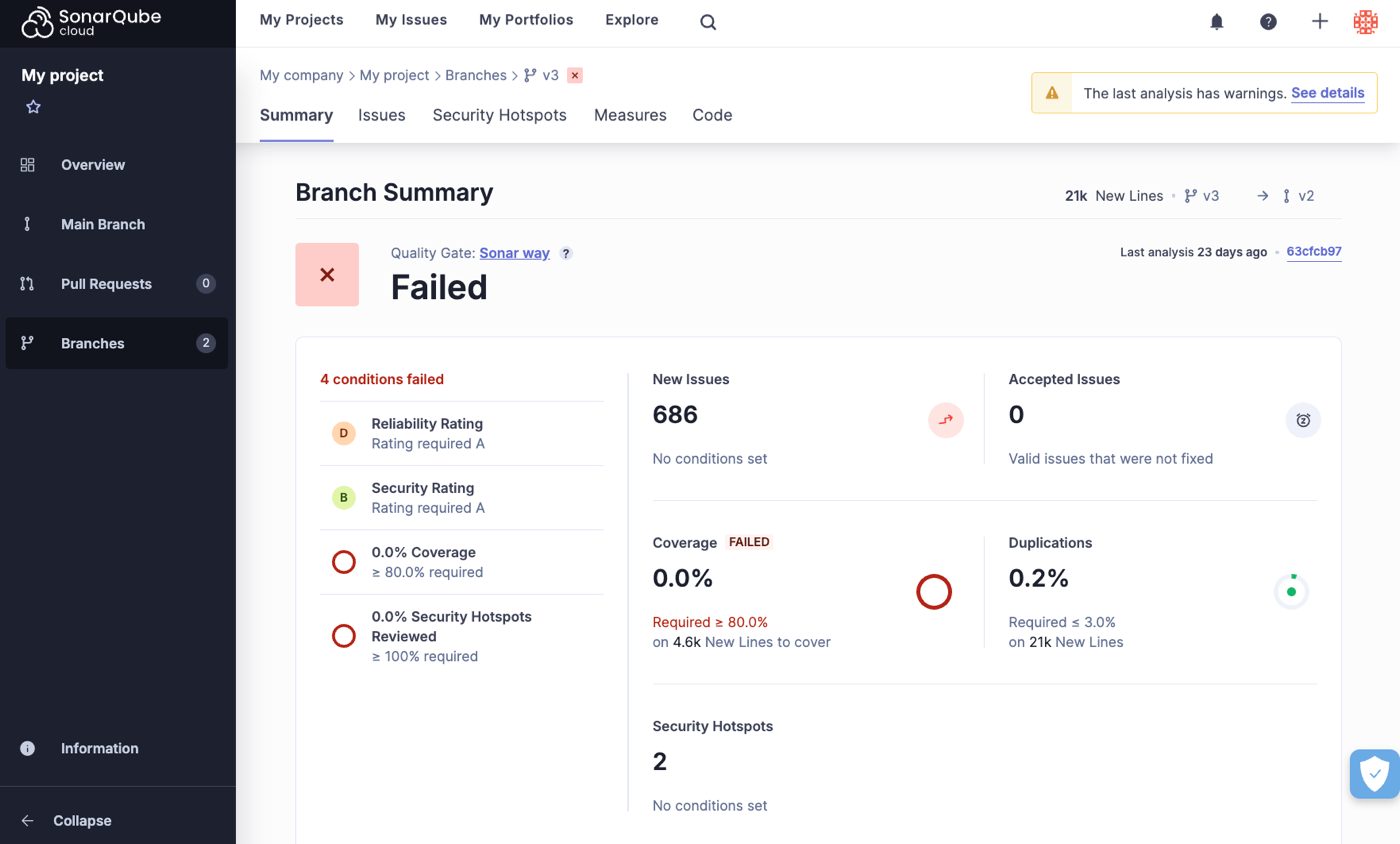Click the Quality Gate help icon
Image resolution: width=1400 pixels, height=844 pixels.
566,254
